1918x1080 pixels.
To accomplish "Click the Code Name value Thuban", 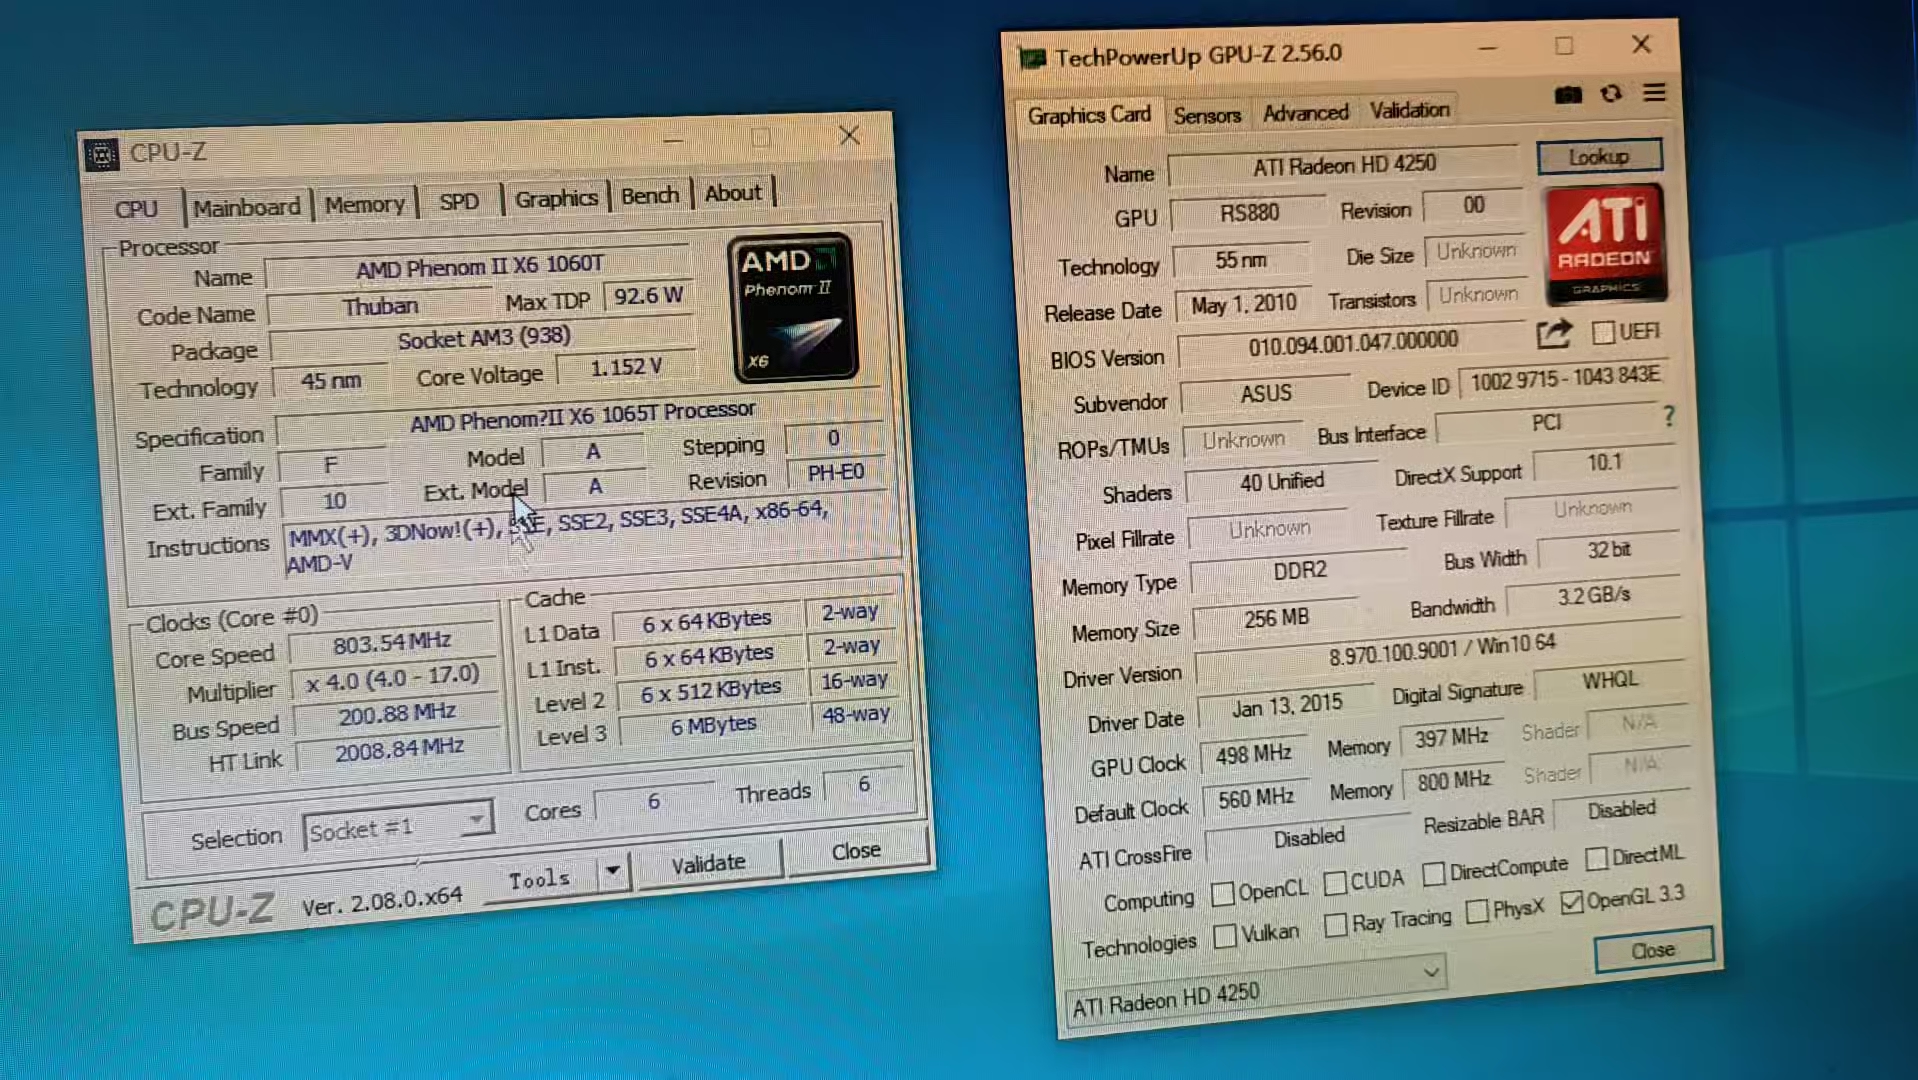I will point(380,307).
